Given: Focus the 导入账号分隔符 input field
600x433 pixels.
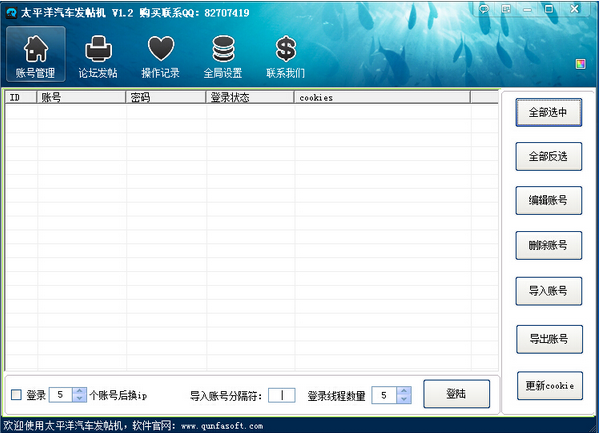Looking at the screenshot, I should [282, 395].
